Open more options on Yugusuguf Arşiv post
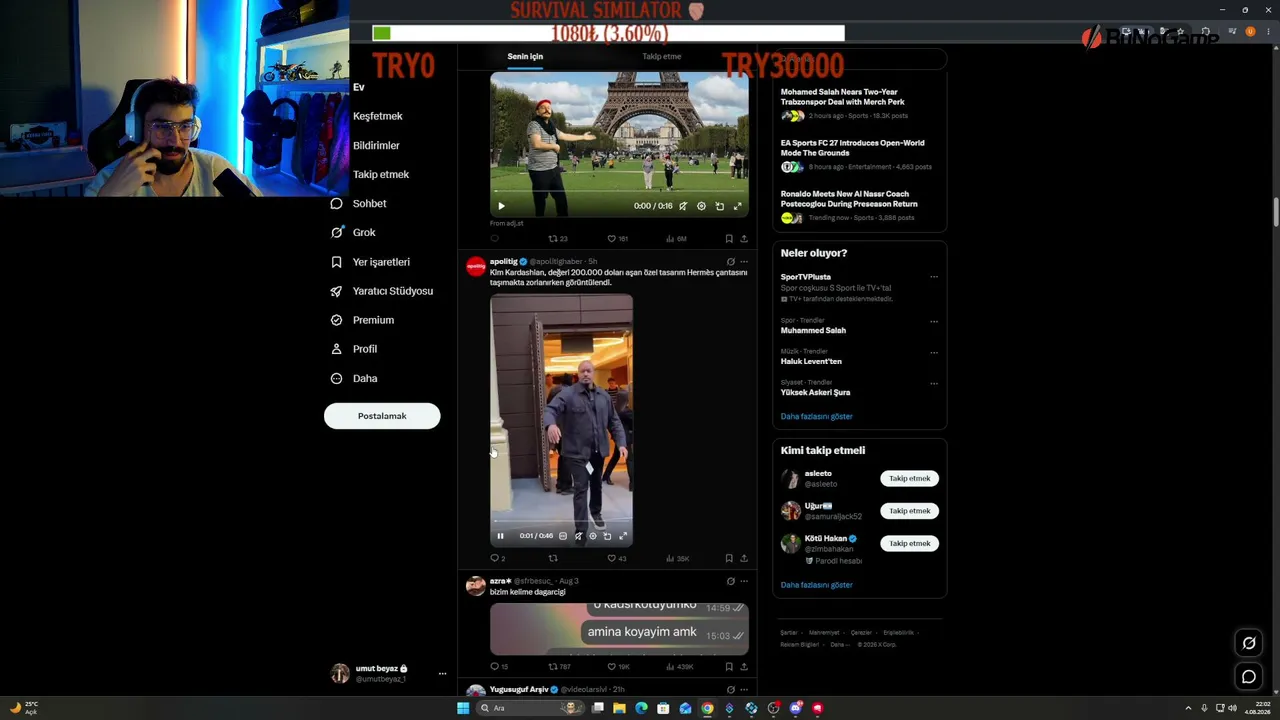This screenshot has height=720, width=1280. (744, 690)
